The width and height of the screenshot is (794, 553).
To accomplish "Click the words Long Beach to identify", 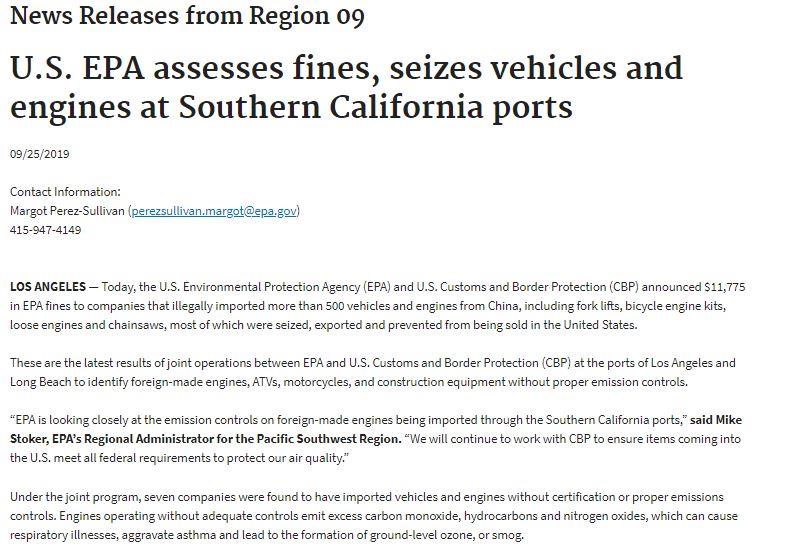I will (x=69, y=382).
